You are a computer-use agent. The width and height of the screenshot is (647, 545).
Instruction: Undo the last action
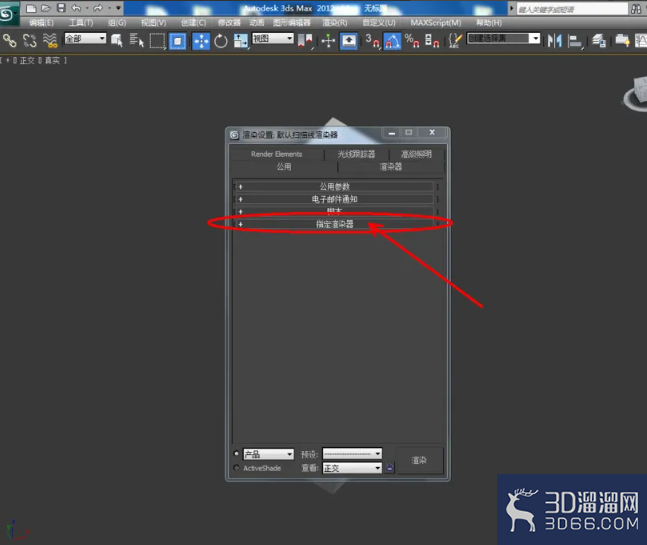[76, 8]
